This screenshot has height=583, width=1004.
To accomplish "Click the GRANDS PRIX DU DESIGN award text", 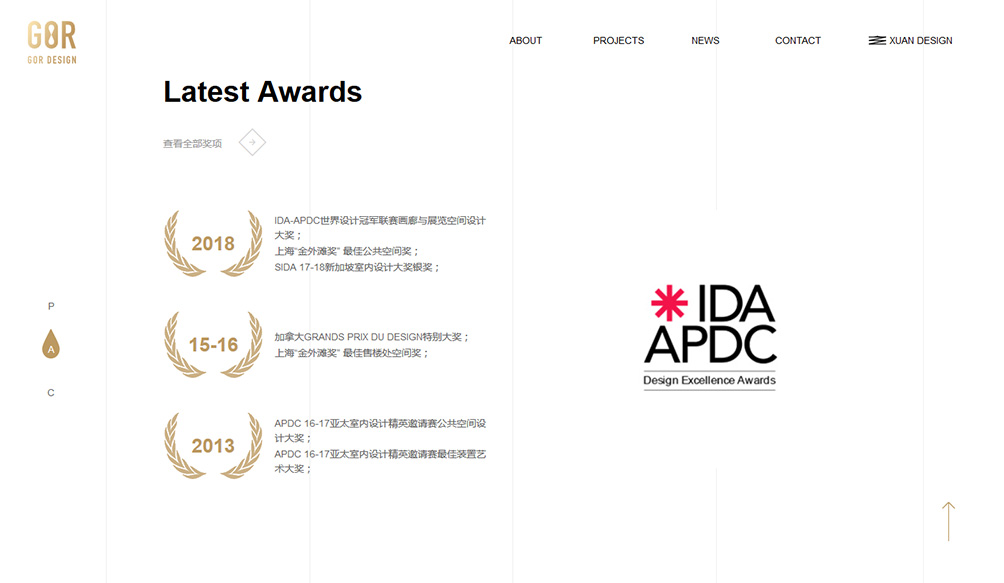I will (x=372, y=337).
